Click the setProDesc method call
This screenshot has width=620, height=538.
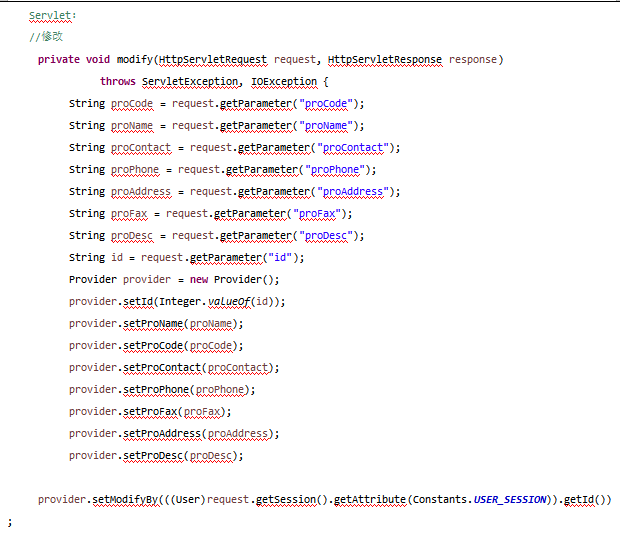(153, 456)
